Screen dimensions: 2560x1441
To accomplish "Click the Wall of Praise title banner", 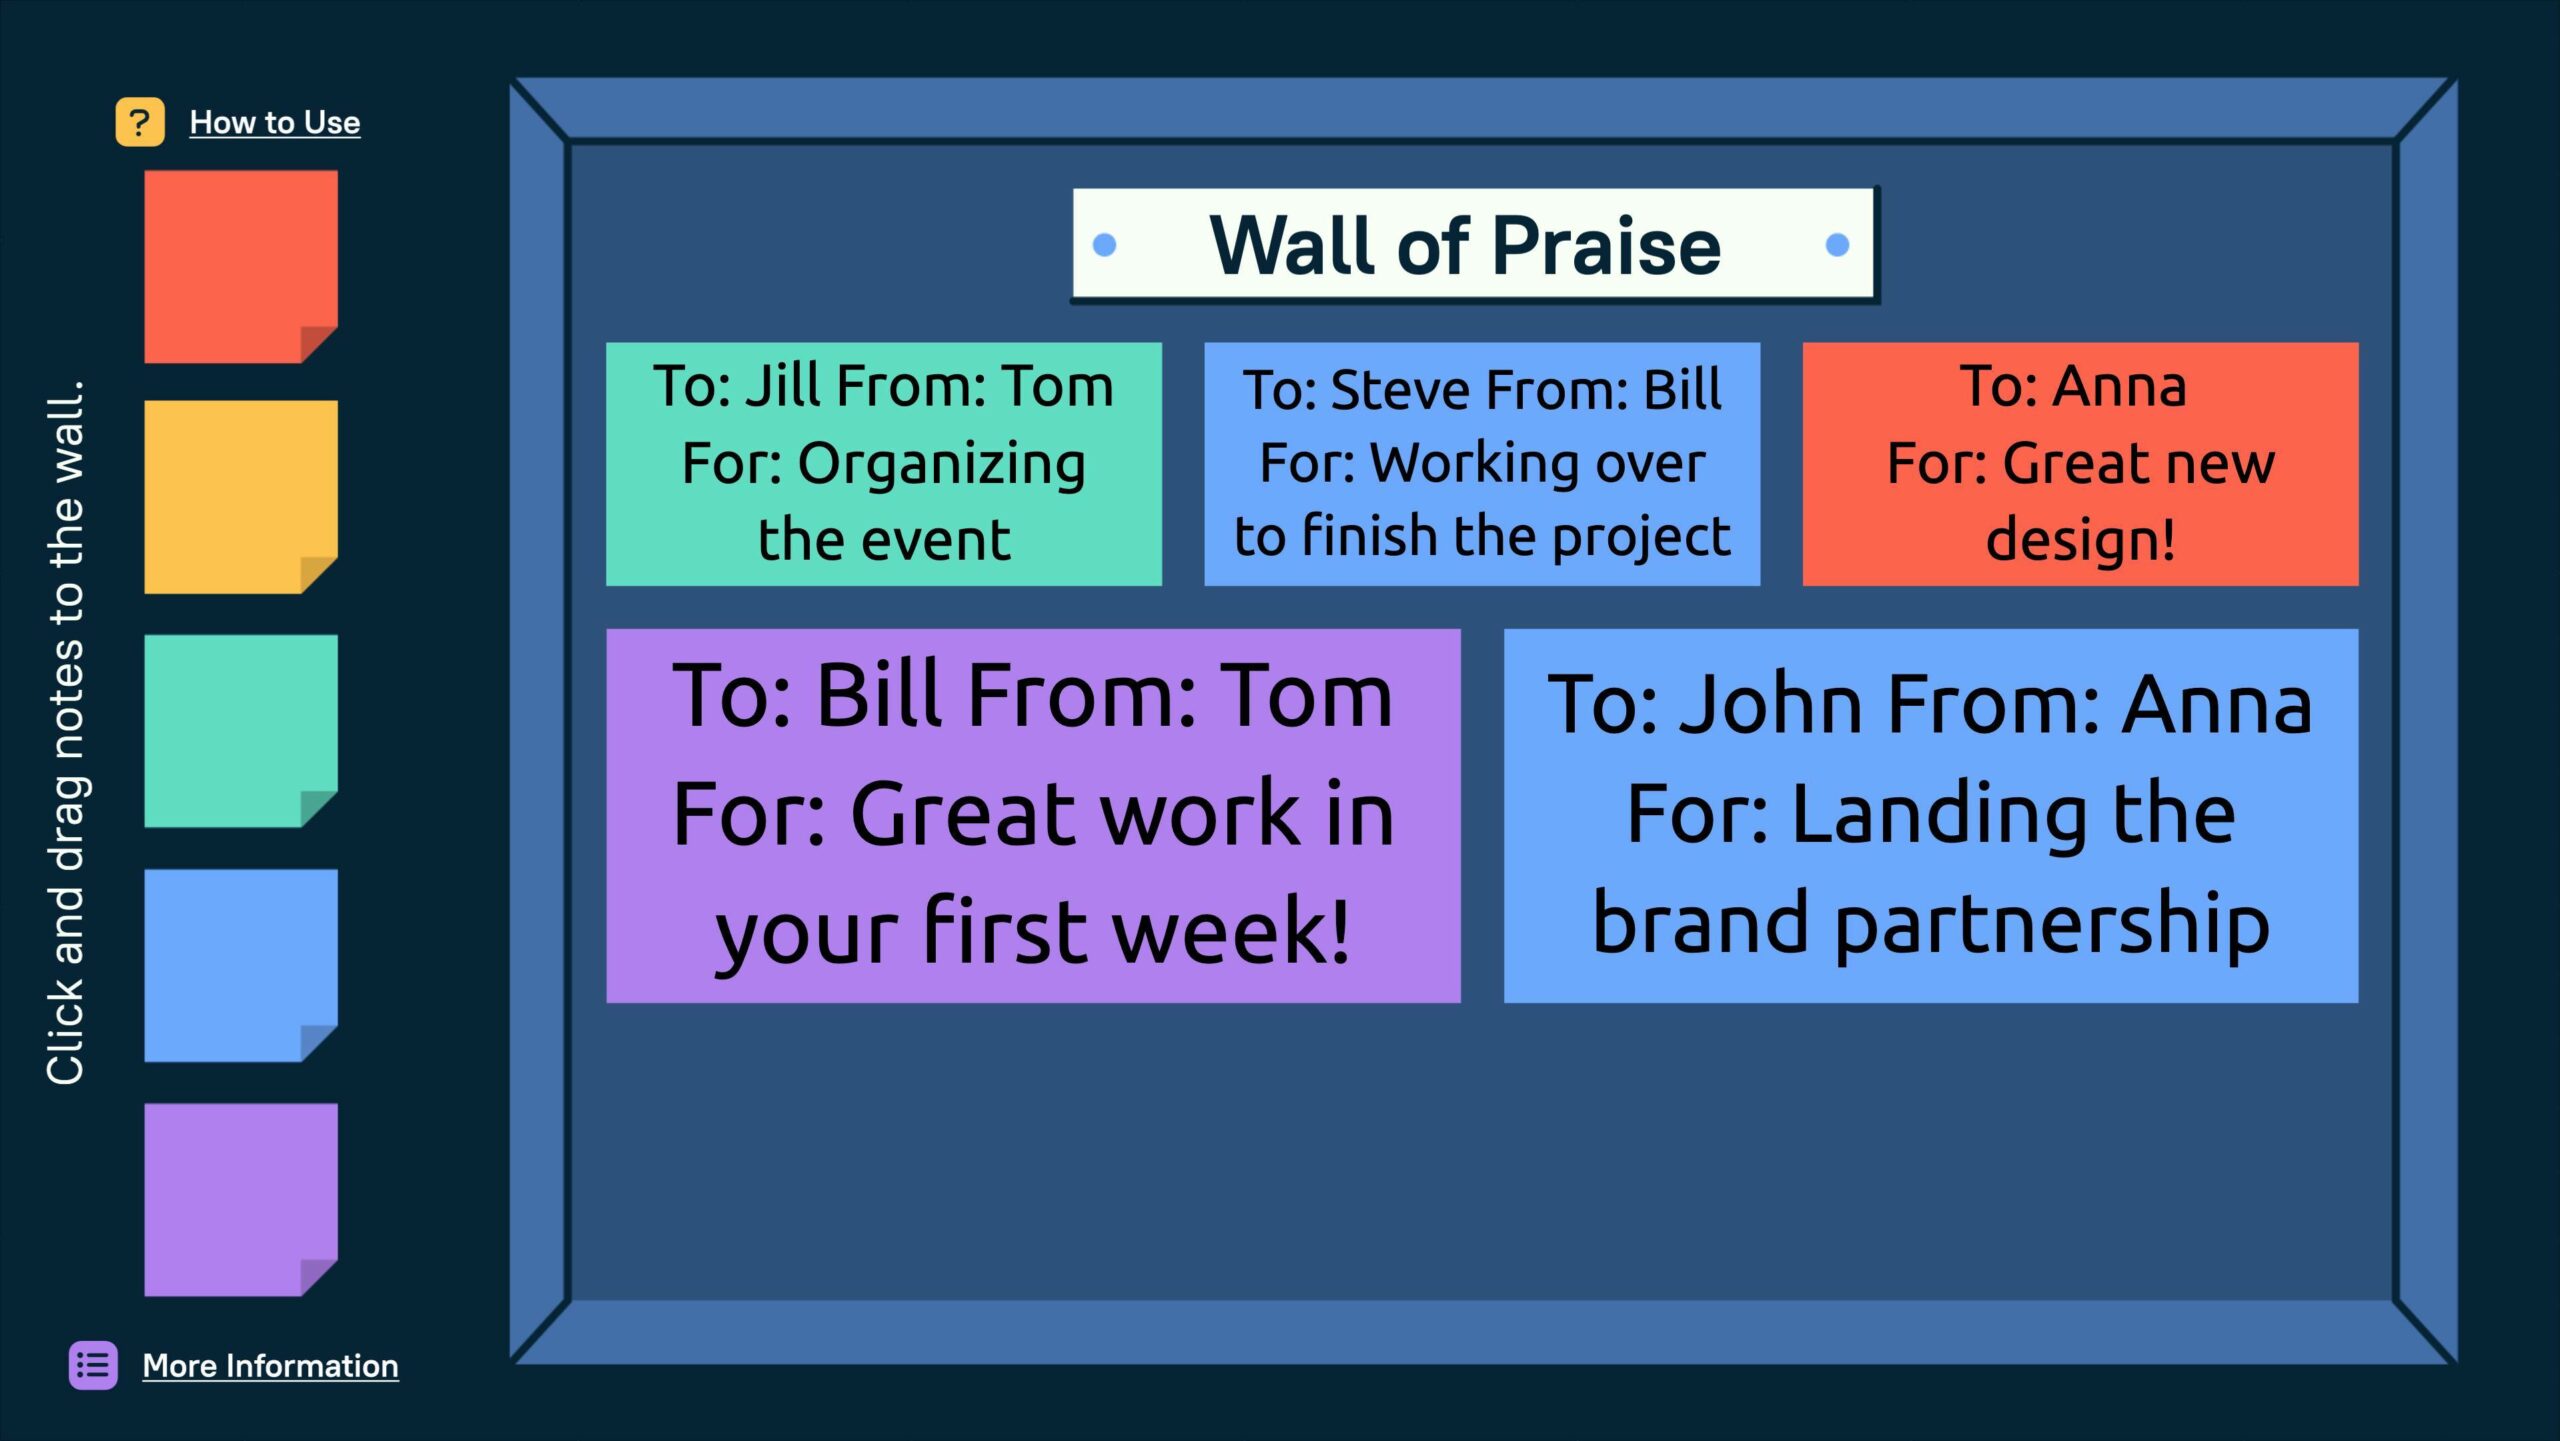I will coord(1472,245).
